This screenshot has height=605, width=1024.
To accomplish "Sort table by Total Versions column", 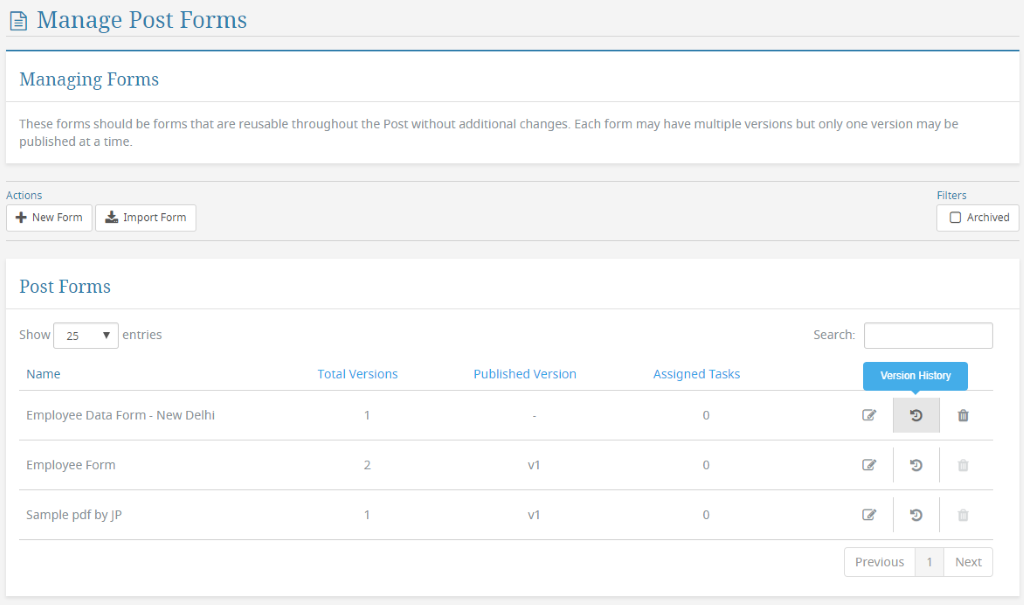I will pos(357,374).
